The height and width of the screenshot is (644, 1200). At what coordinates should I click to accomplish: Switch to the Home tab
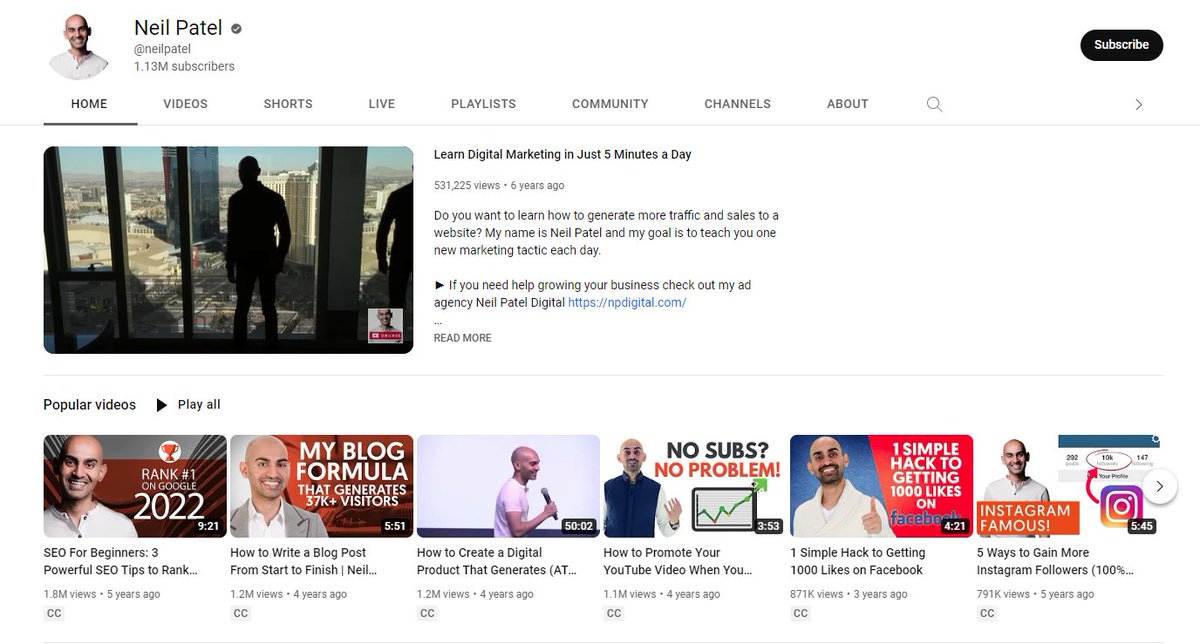(89, 104)
